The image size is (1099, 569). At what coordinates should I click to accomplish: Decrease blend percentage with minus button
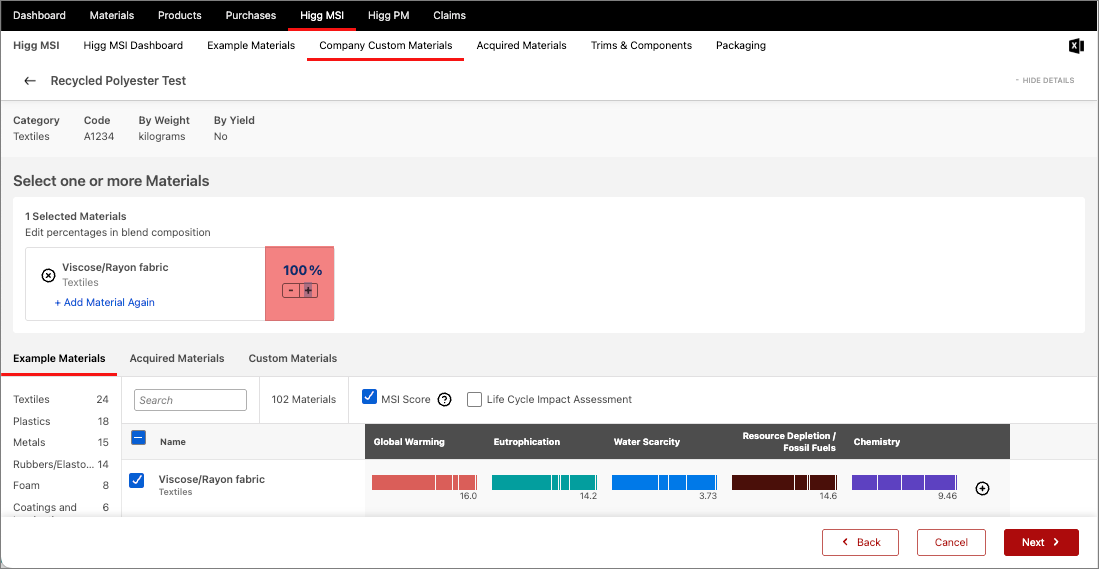[x=291, y=290]
